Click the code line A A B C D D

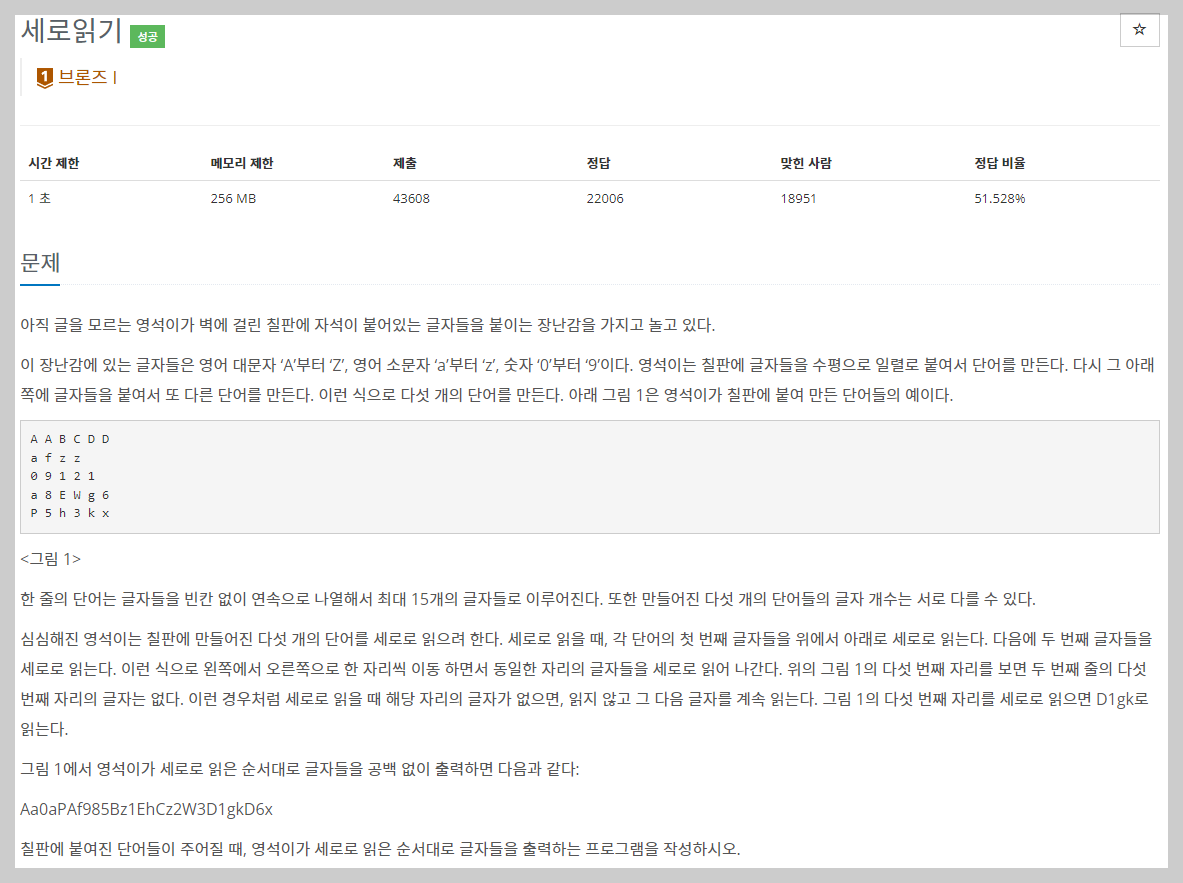click(70, 439)
